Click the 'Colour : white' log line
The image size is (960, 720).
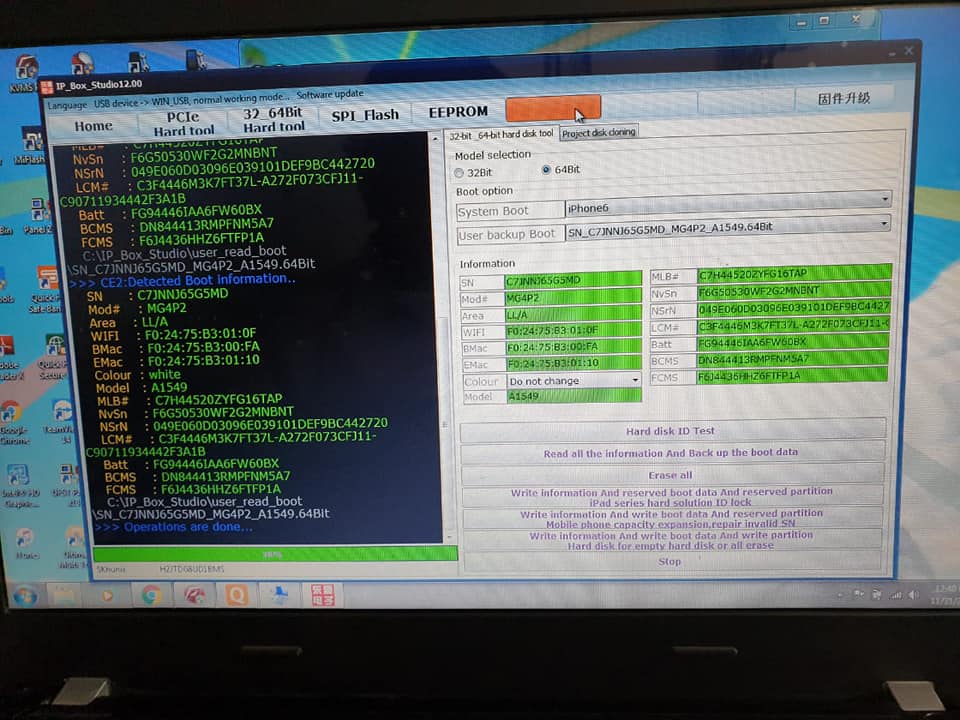point(138,375)
